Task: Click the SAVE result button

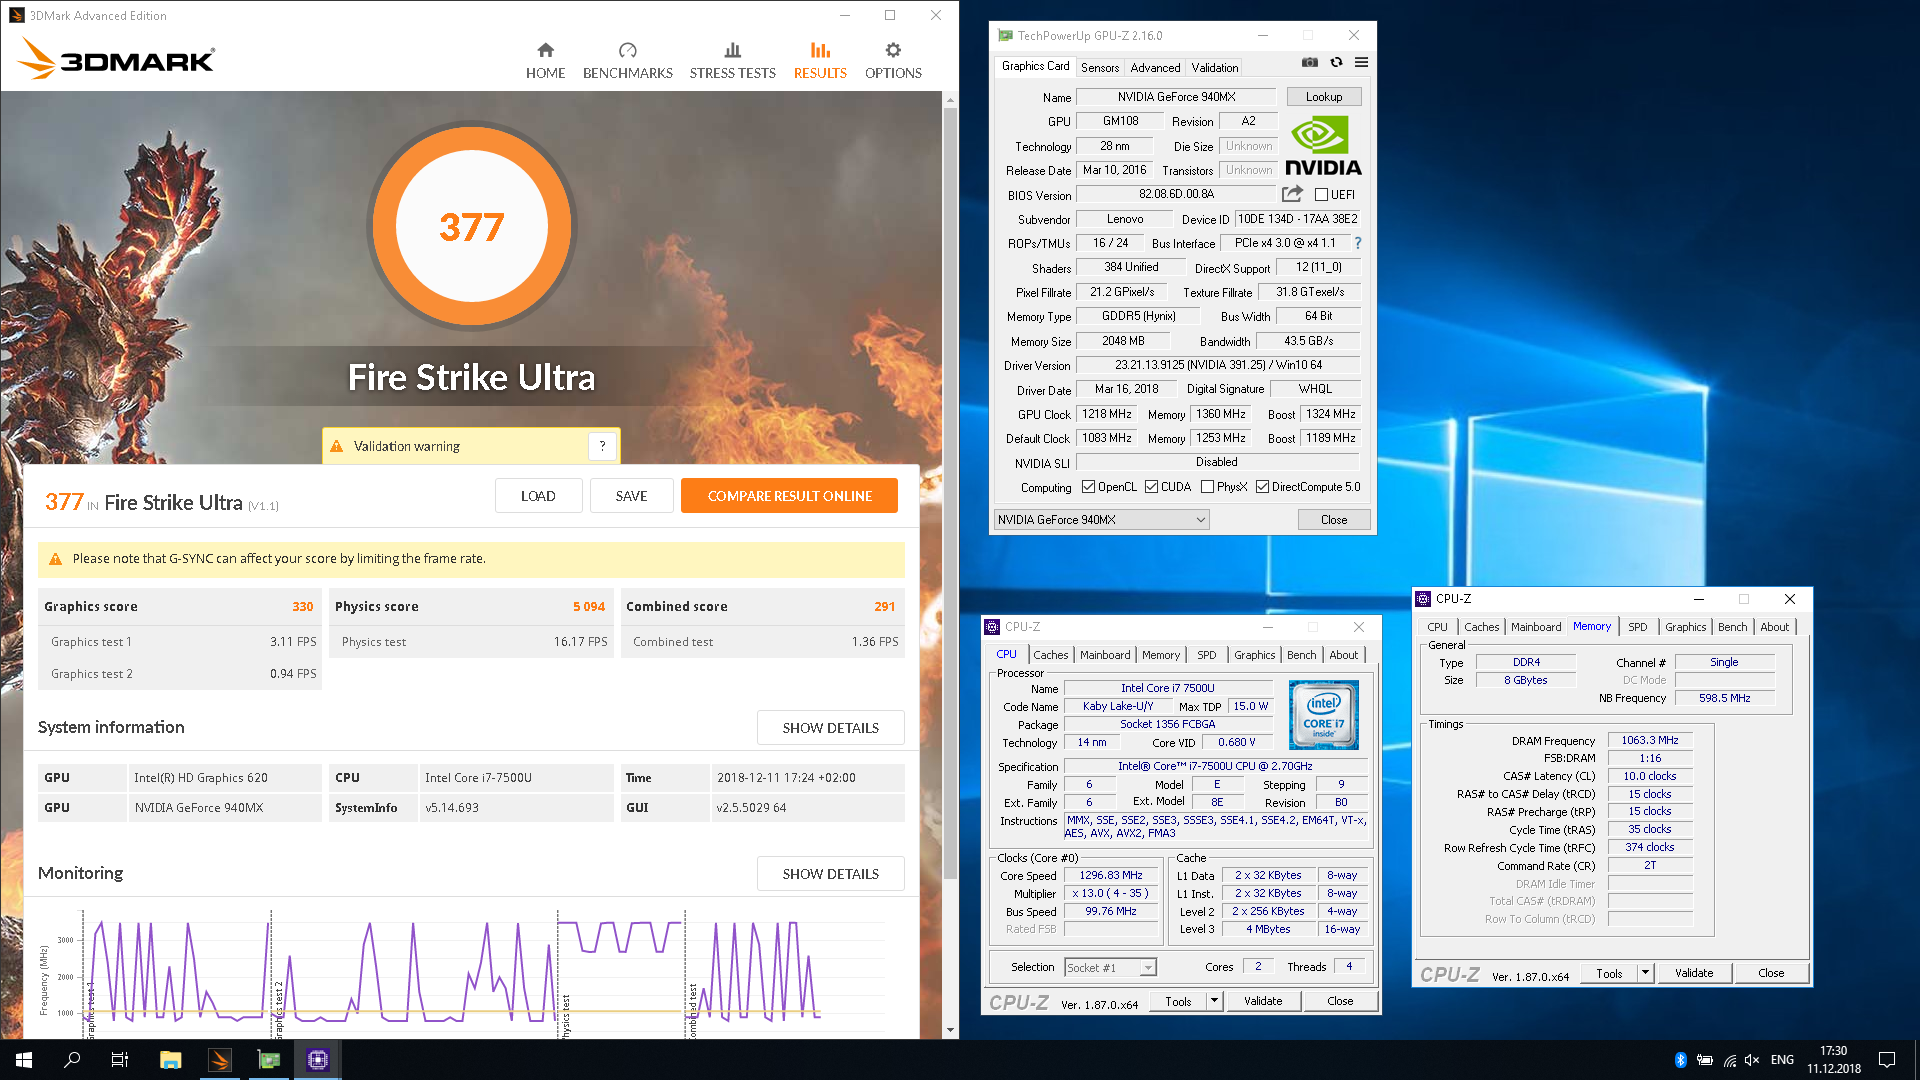Action: (631, 496)
